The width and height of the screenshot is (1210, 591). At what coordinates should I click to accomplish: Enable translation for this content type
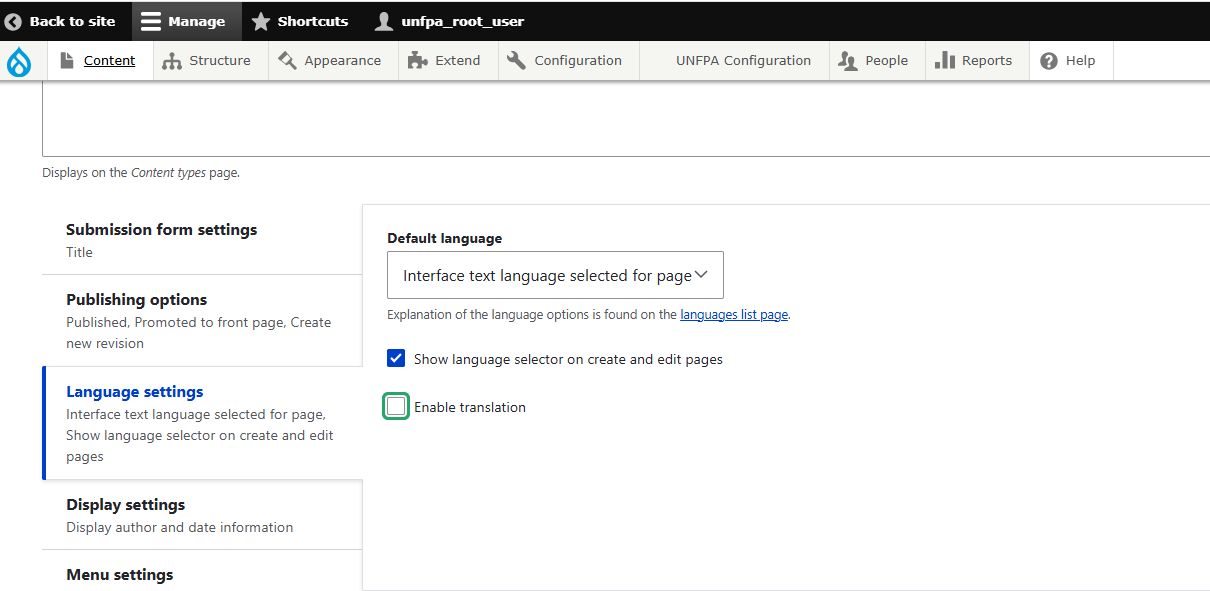click(x=396, y=406)
